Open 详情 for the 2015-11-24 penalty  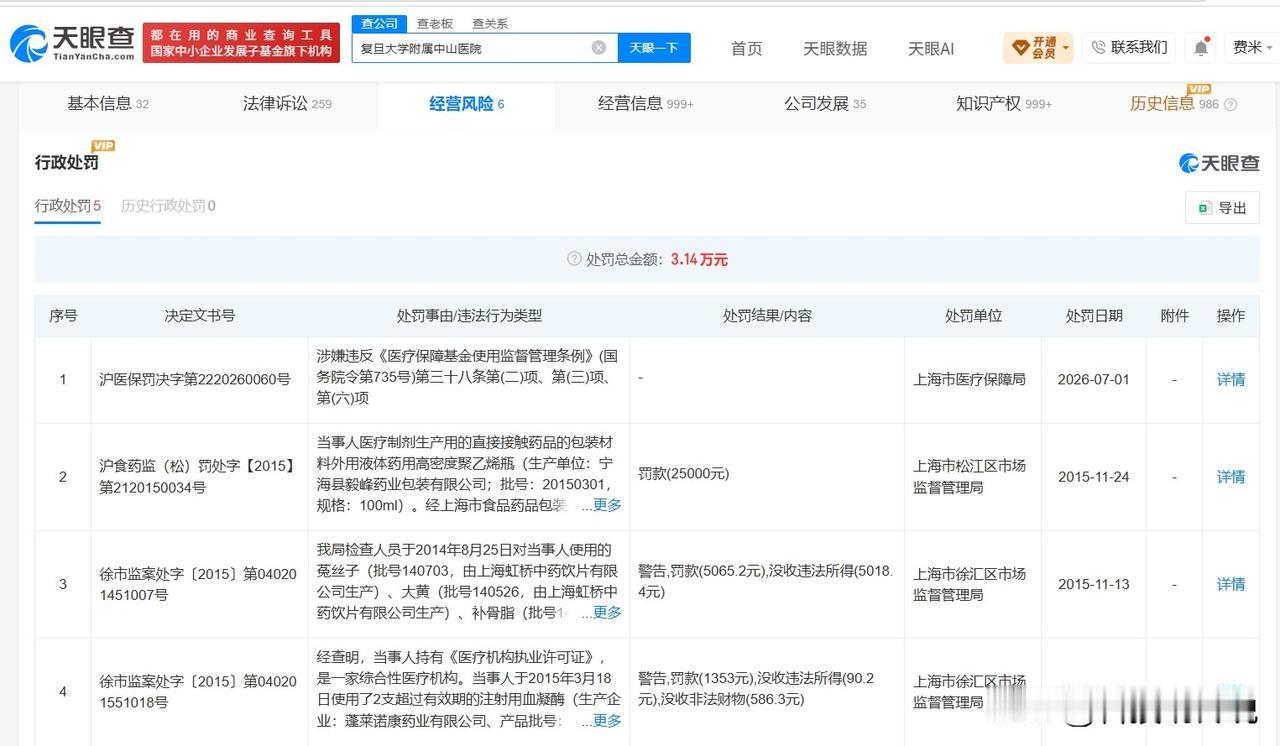pyautogui.click(x=1231, y=477)
